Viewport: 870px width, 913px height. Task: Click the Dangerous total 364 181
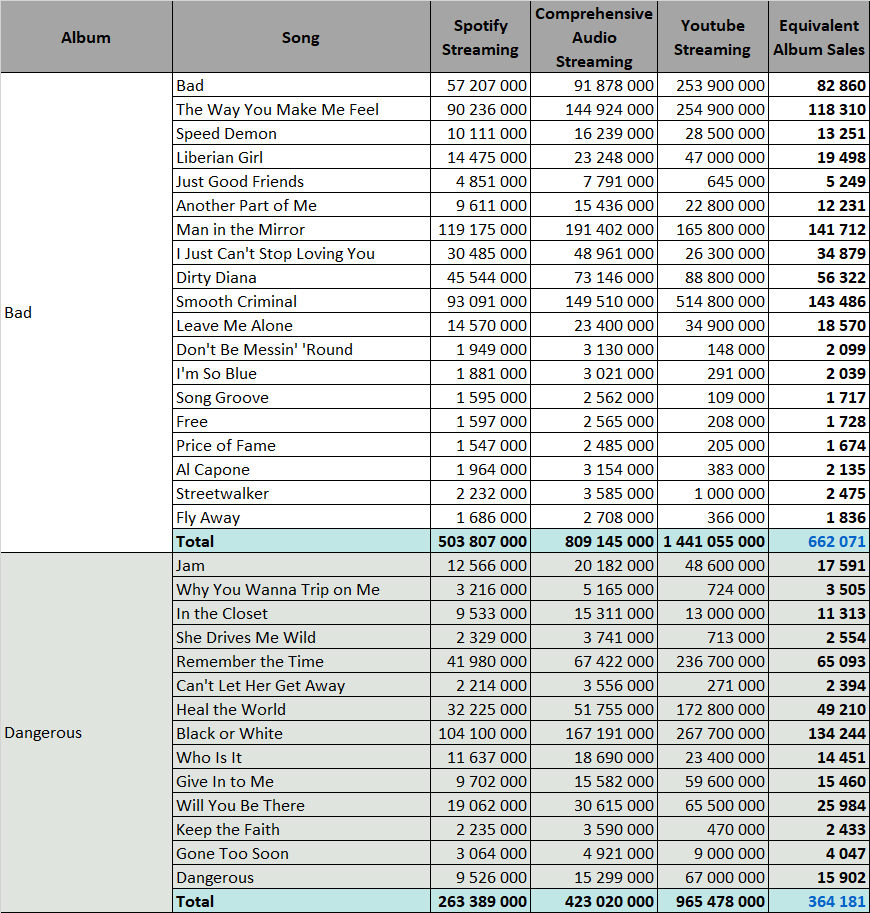click(819, 901)
